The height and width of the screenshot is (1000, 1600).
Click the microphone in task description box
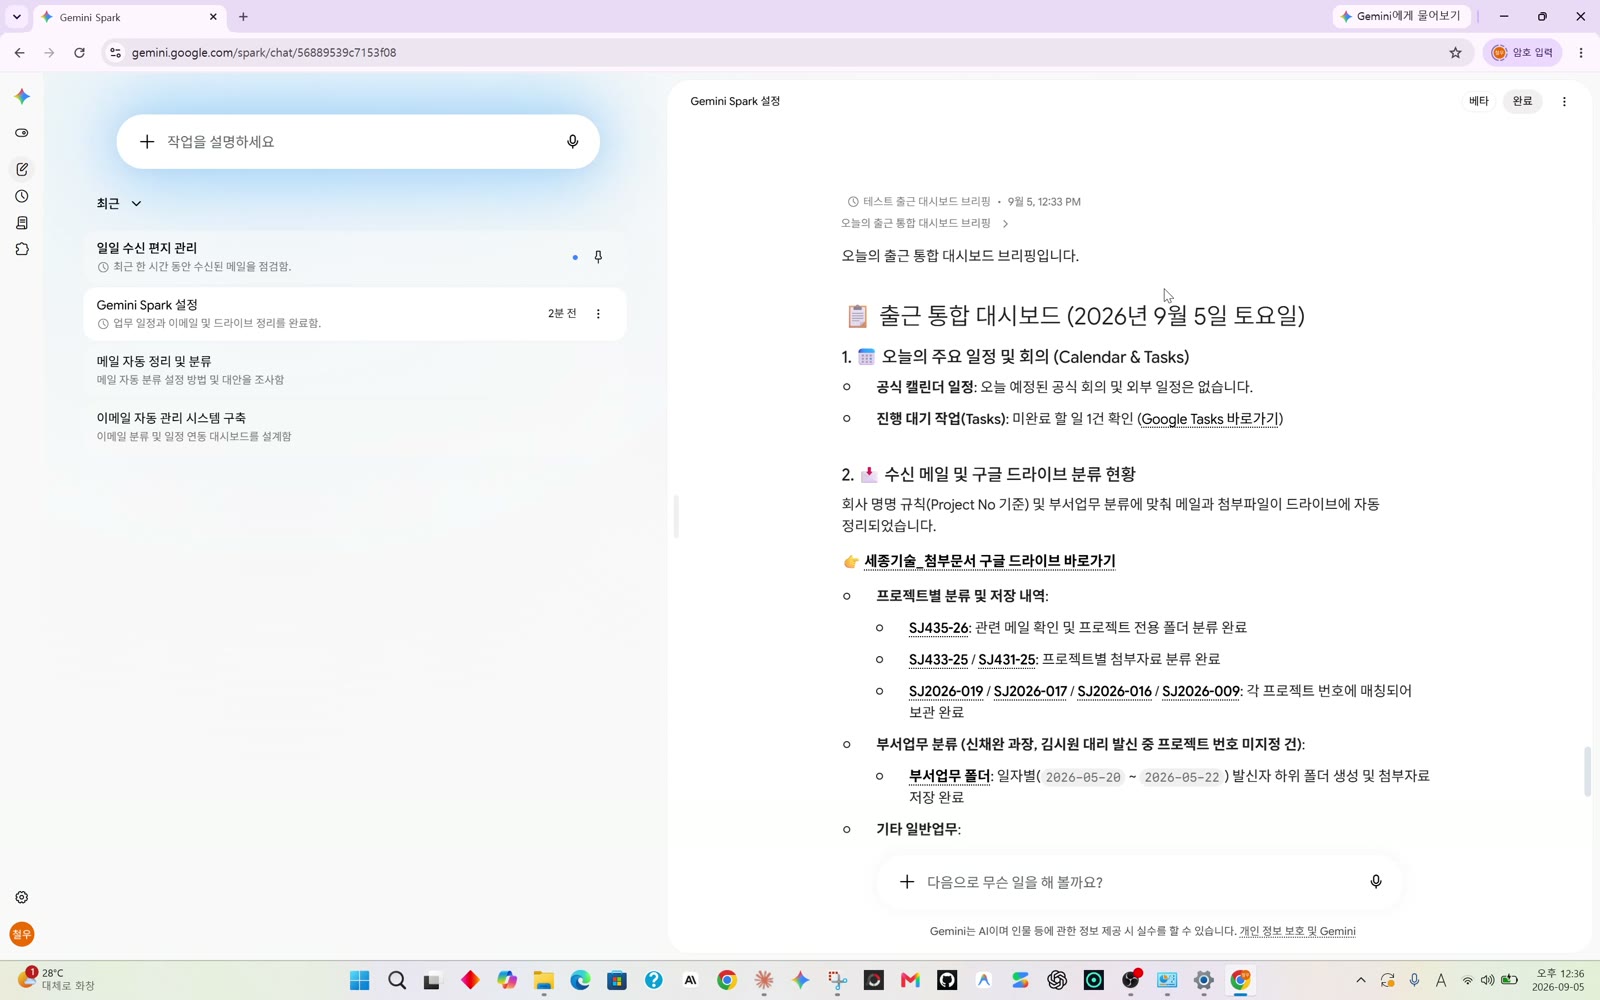point(572,142)
